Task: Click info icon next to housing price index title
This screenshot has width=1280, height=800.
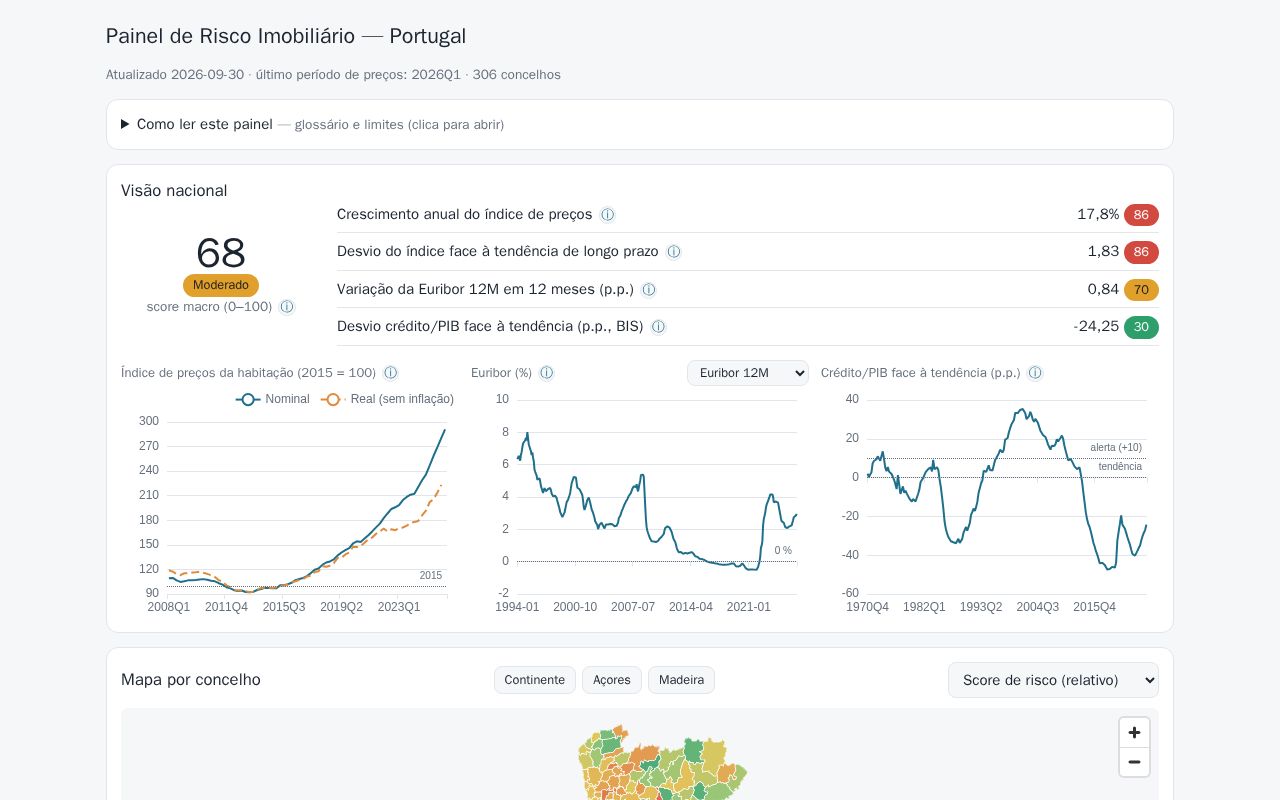Action: tap(390, 373)
